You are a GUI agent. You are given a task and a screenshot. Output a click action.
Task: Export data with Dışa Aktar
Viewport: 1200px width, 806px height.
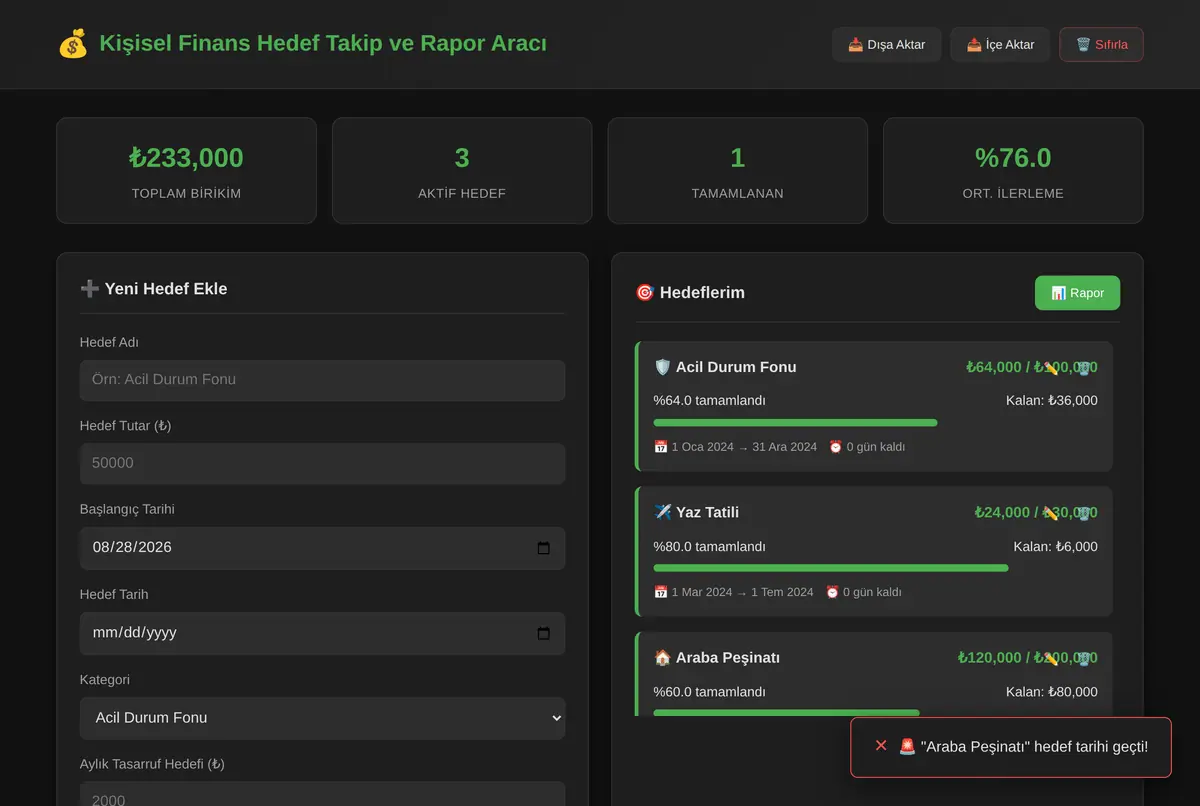point(886,45)
